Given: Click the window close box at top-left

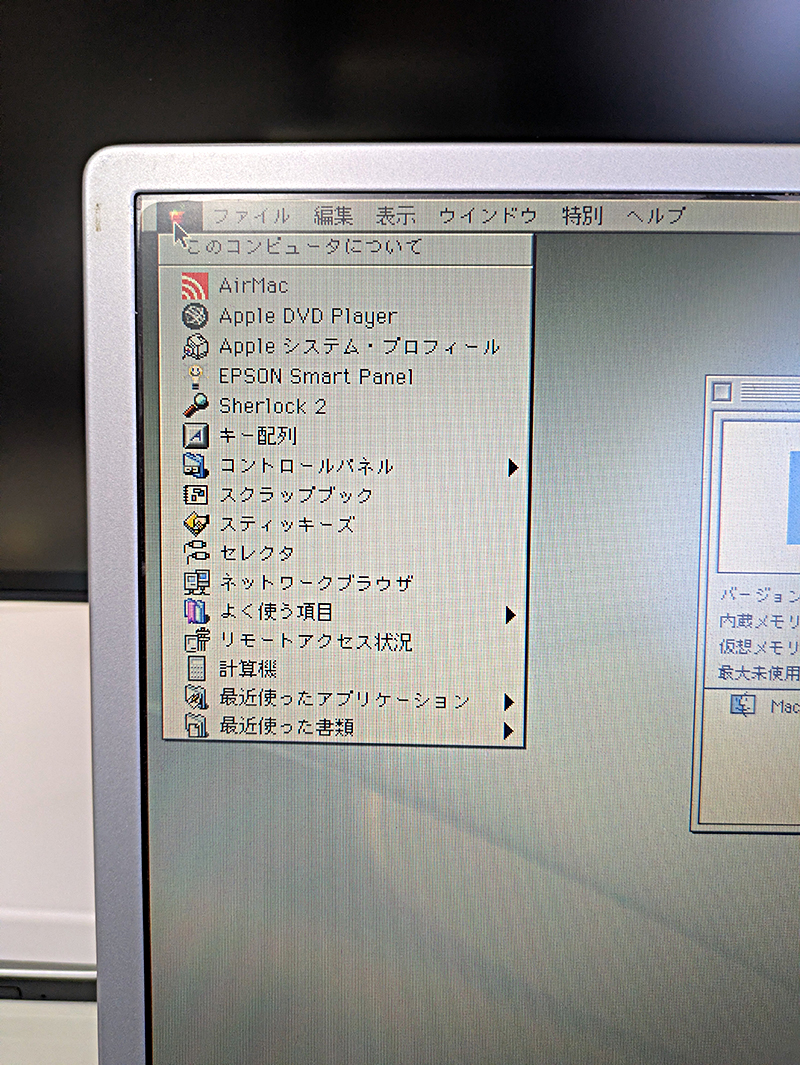Looking at the screenshot, I should [x=722, y=391].
